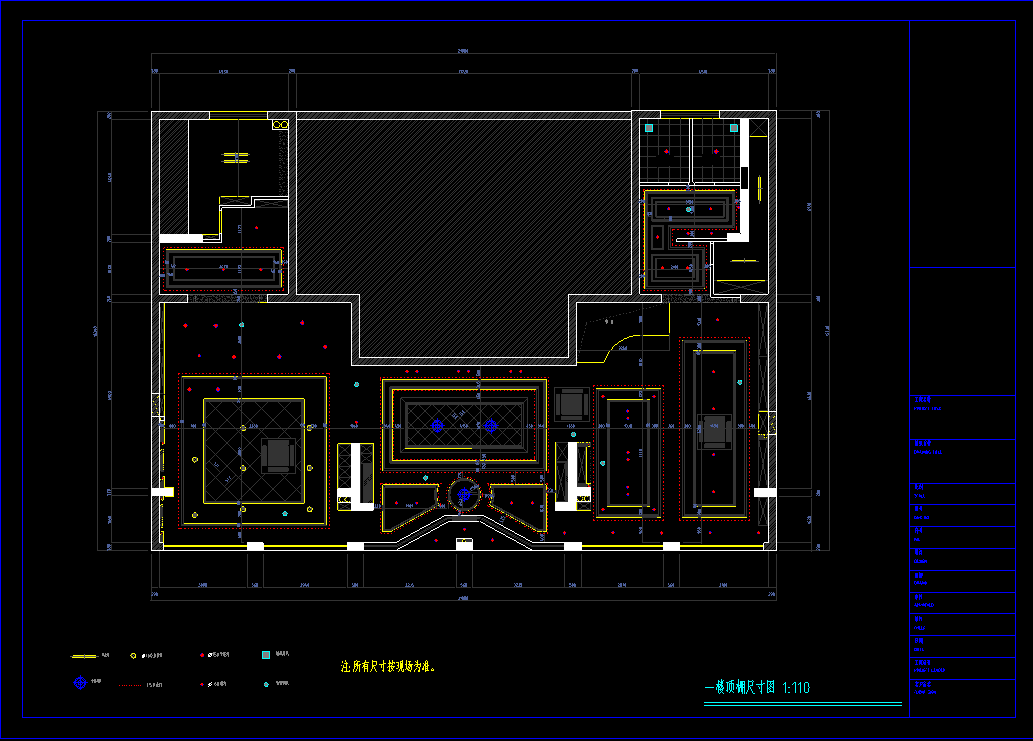Image resolution: width=1033 pixels, height=741 pixels.
Task: Select the small cyan circle legend symbol
Action: (x=265, y=685)
